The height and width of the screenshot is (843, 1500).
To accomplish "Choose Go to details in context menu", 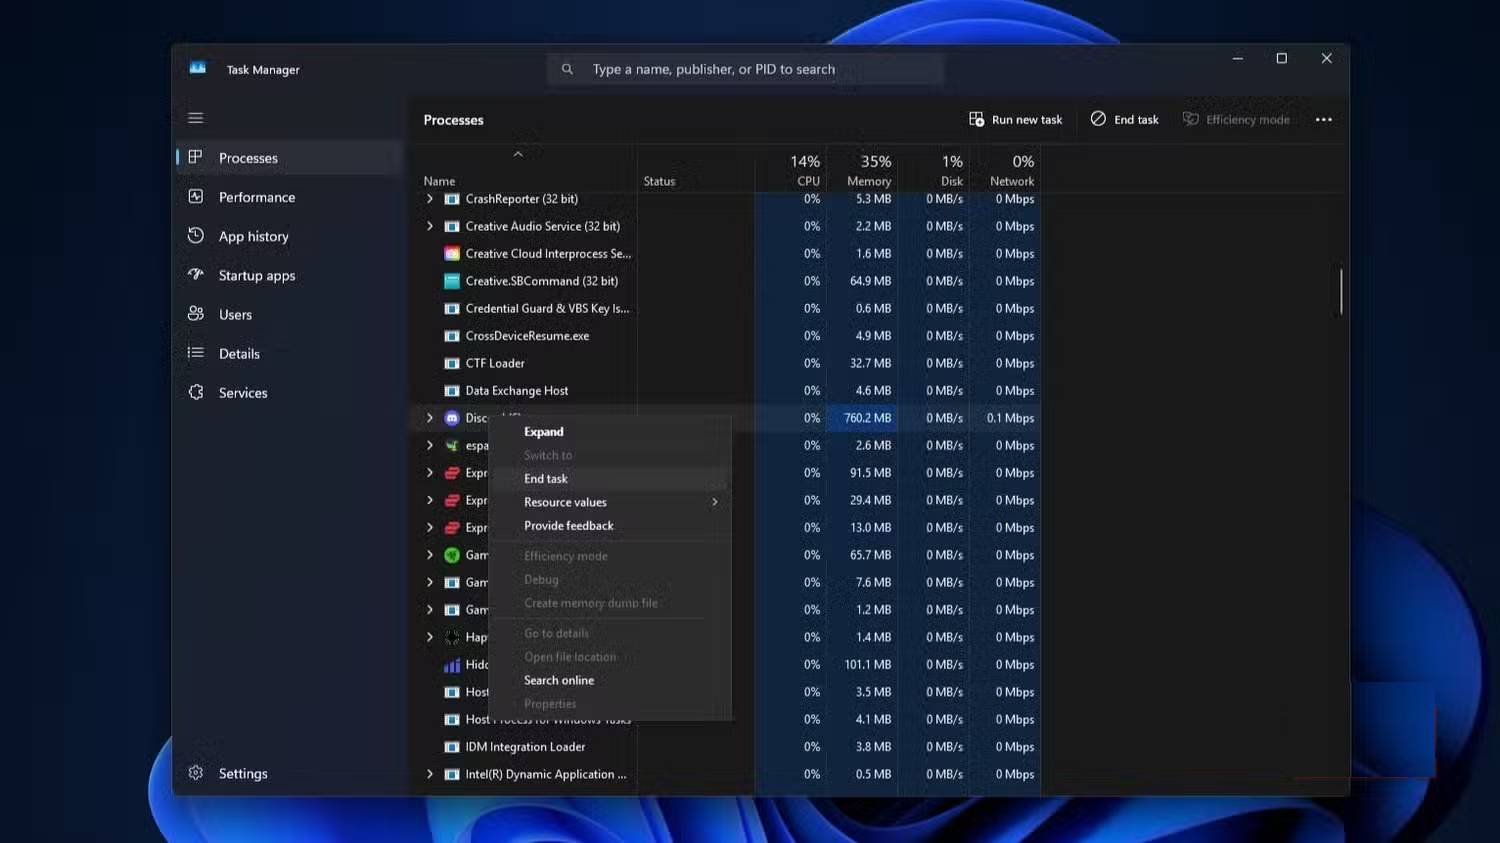I will point(610,633).
